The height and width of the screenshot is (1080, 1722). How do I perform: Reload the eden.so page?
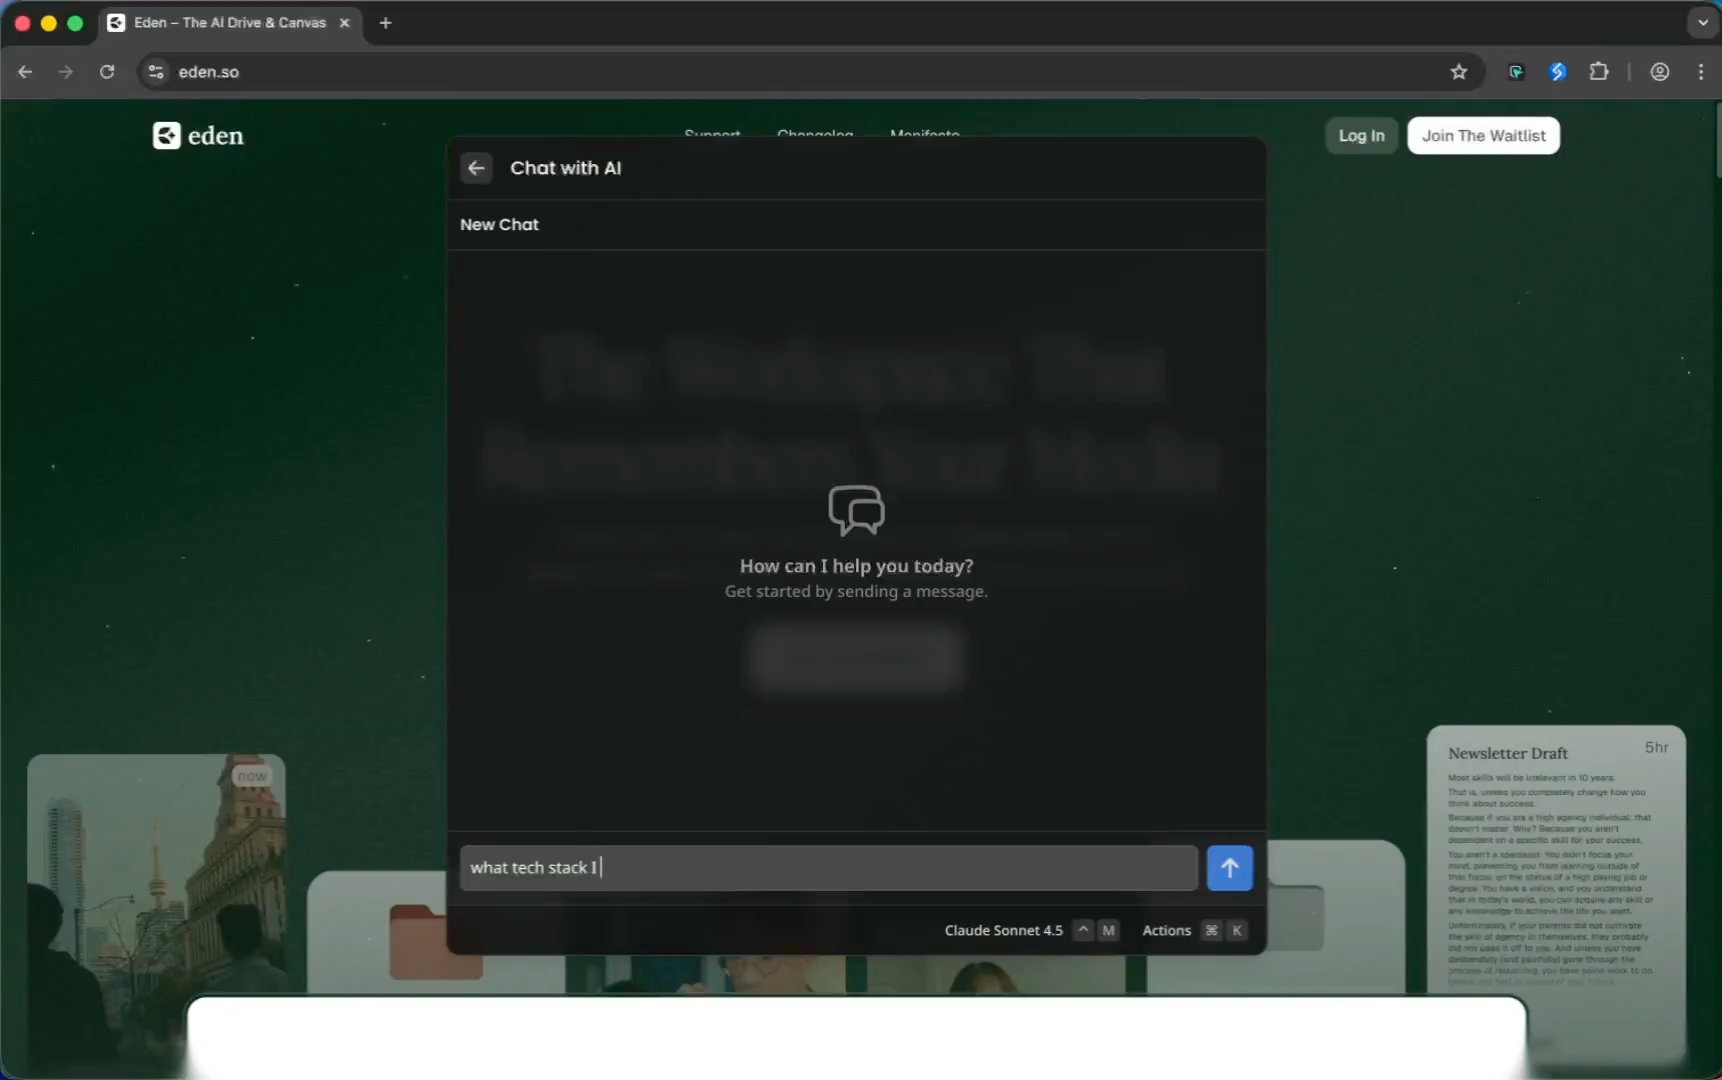click(x=107, y=72)
